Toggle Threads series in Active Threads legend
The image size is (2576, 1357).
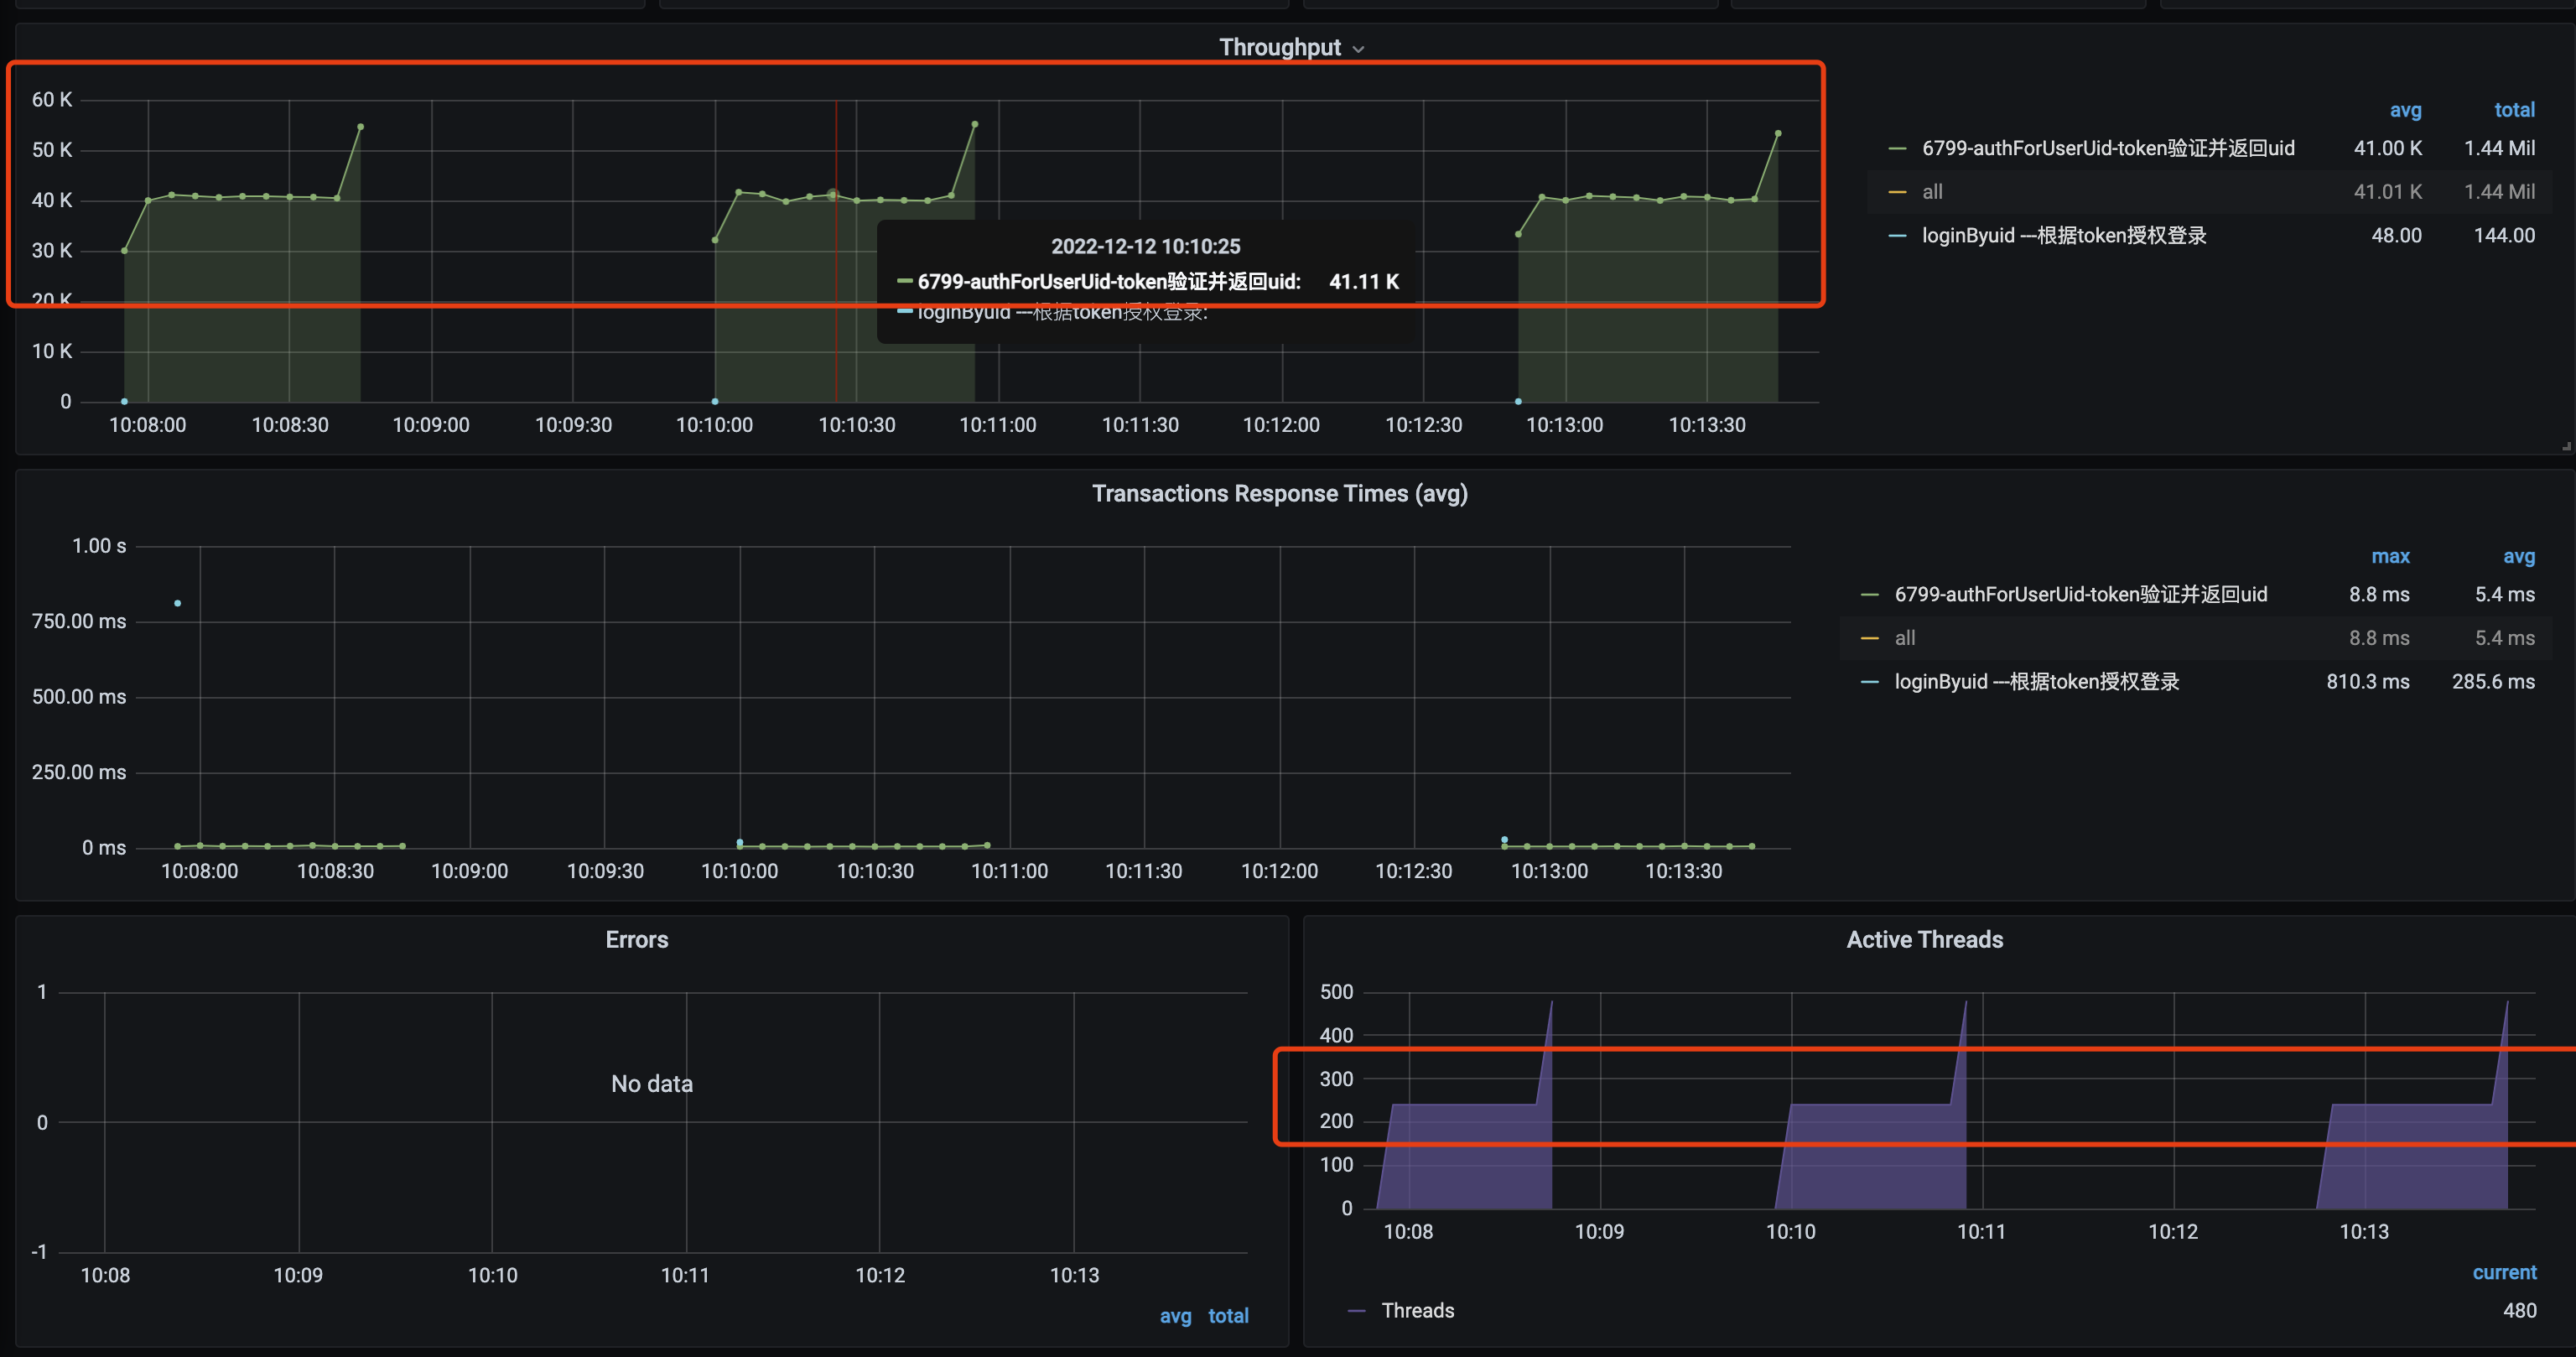click(1417, 1311)
